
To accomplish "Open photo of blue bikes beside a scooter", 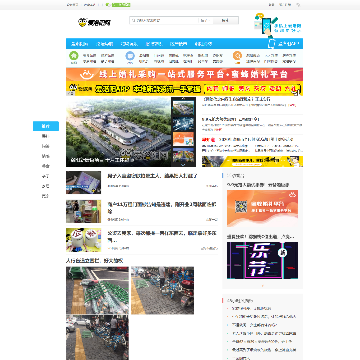I will click(162, 290).
